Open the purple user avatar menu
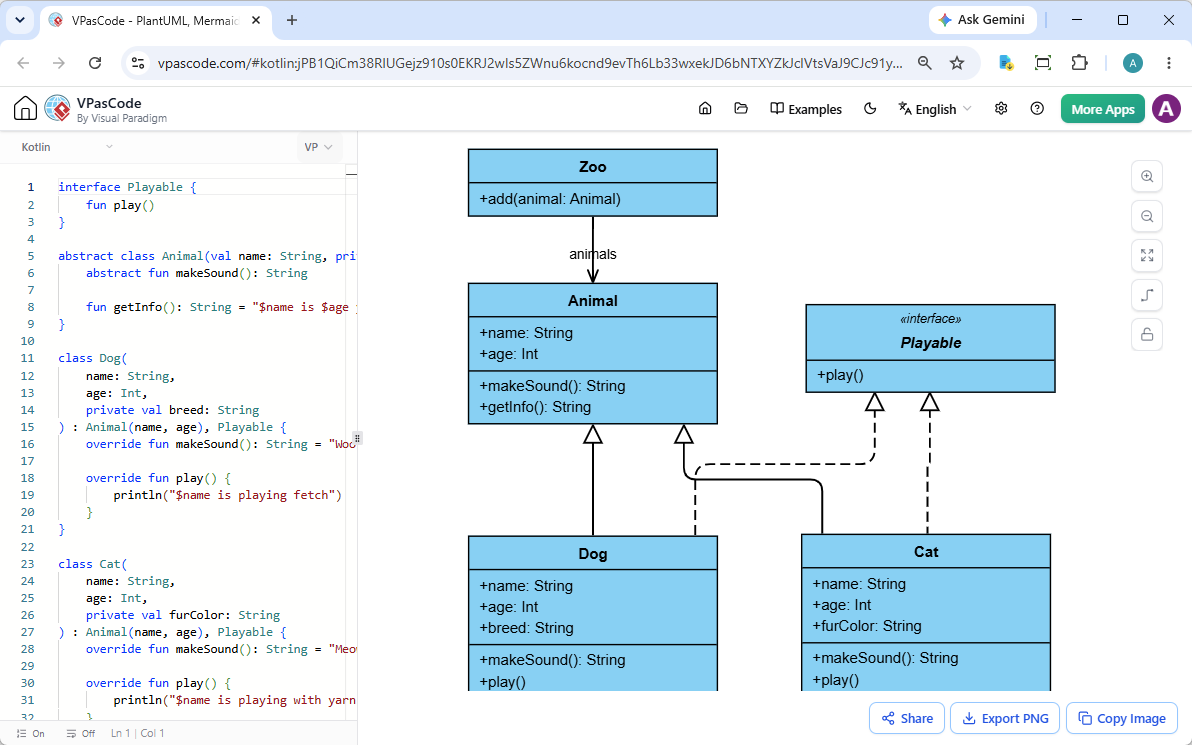Image resolution: width=1192 pixels, height=745 pixels. (x=1166, y=109)
